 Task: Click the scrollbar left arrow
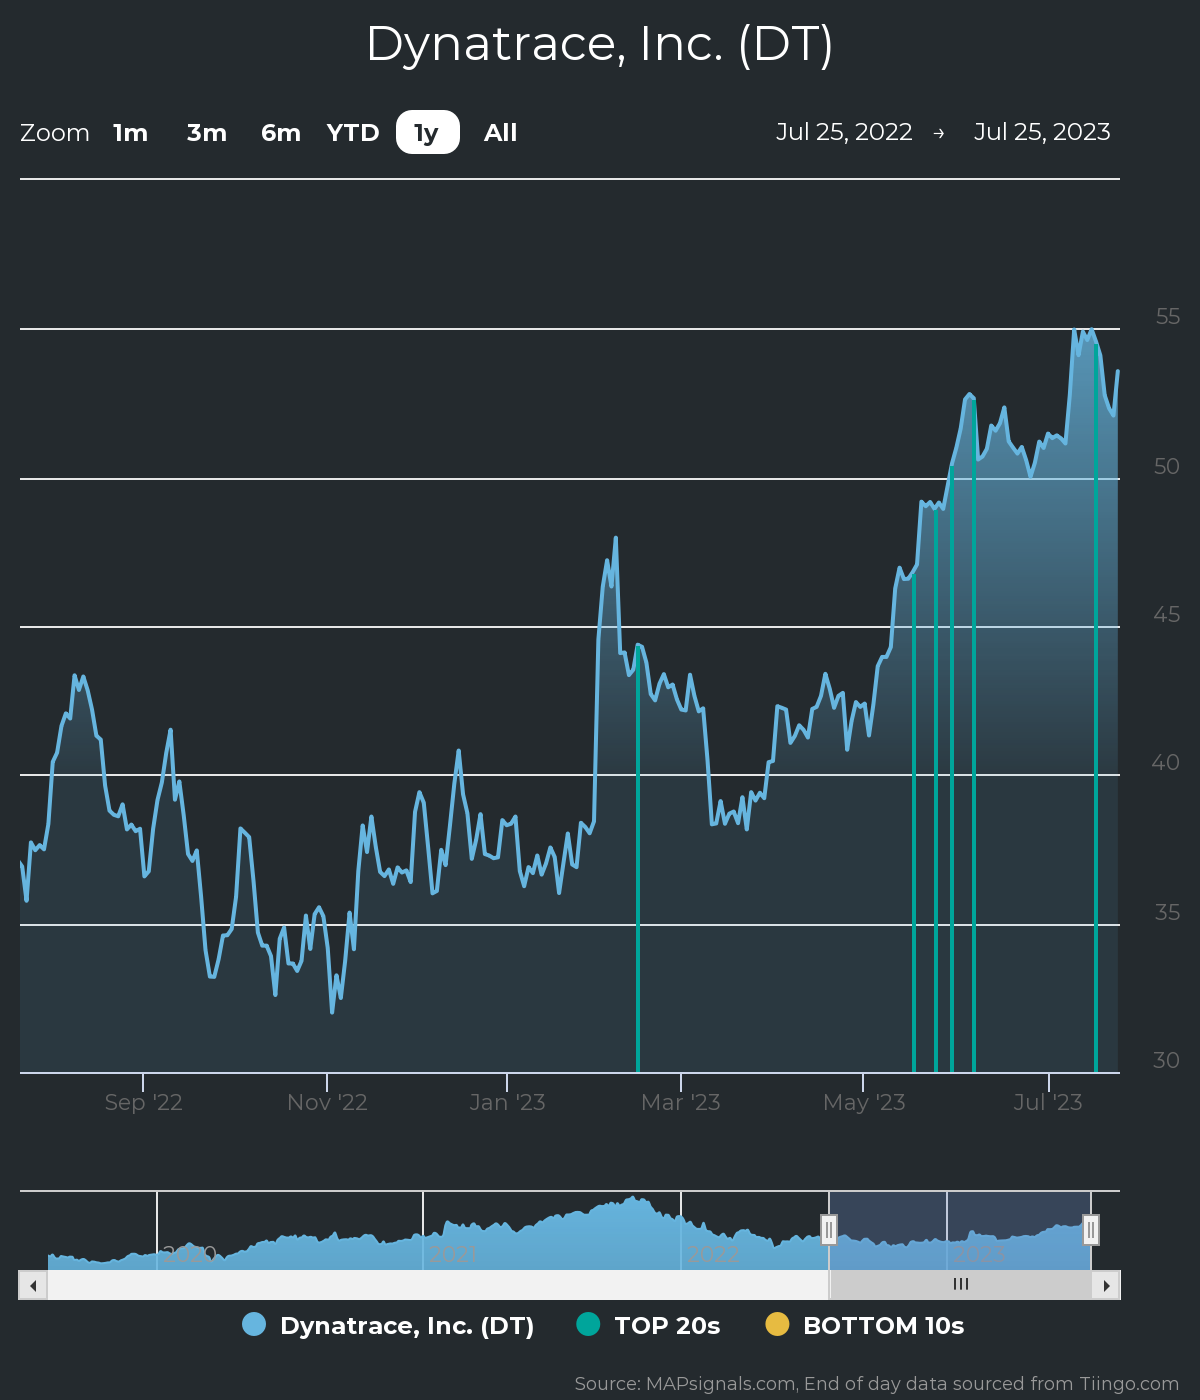point(33,1285)
